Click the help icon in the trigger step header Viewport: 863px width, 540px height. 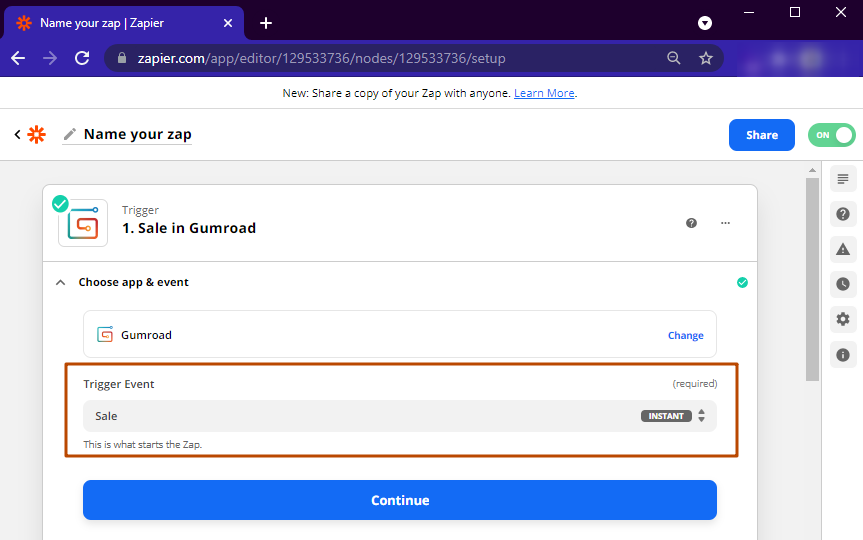tap(691, 223)
